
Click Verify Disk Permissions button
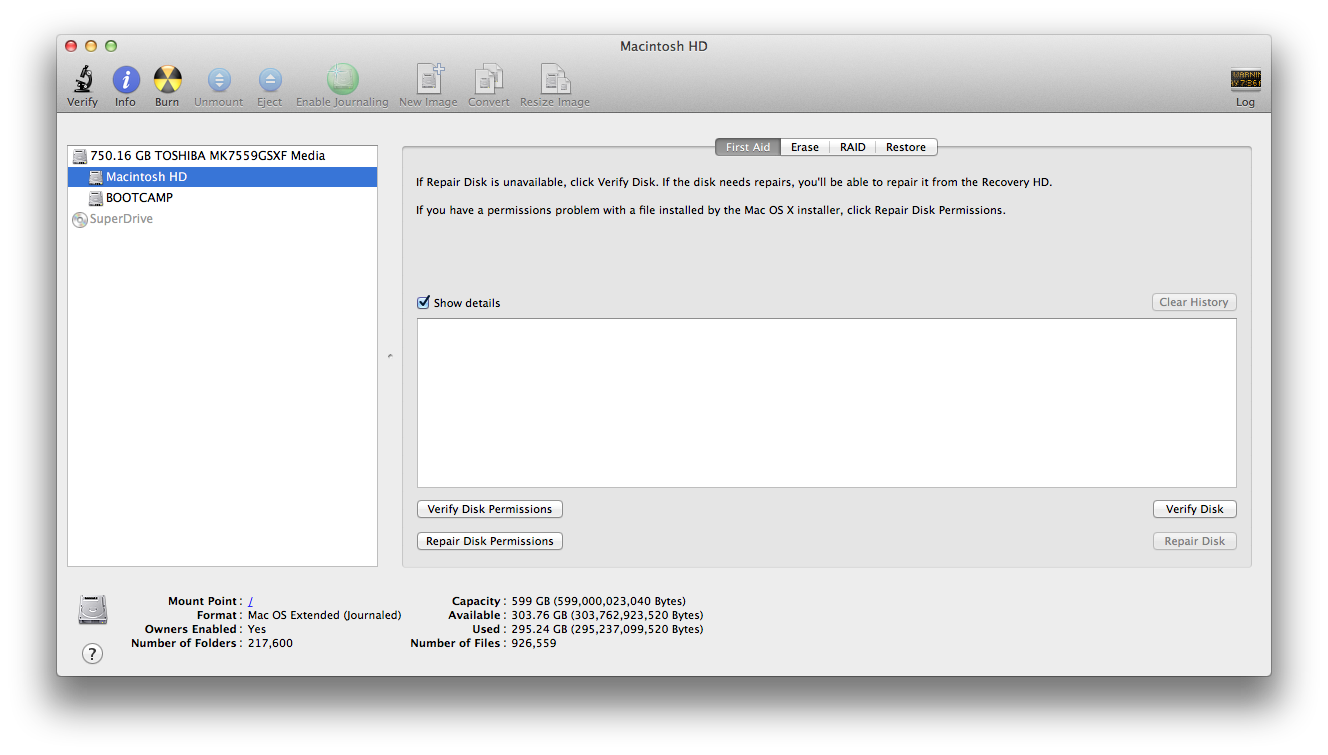click(x=490, y=509)
